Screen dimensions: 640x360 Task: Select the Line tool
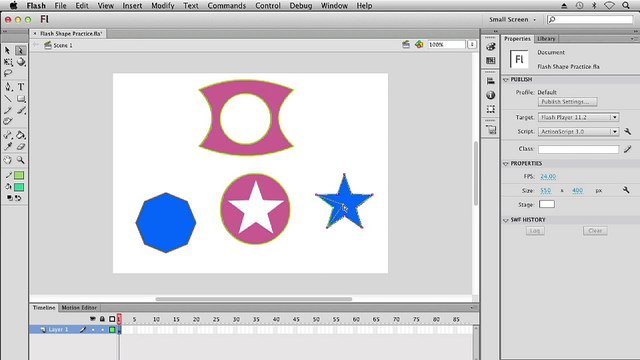pyautogui.click(x=8, y=98)
